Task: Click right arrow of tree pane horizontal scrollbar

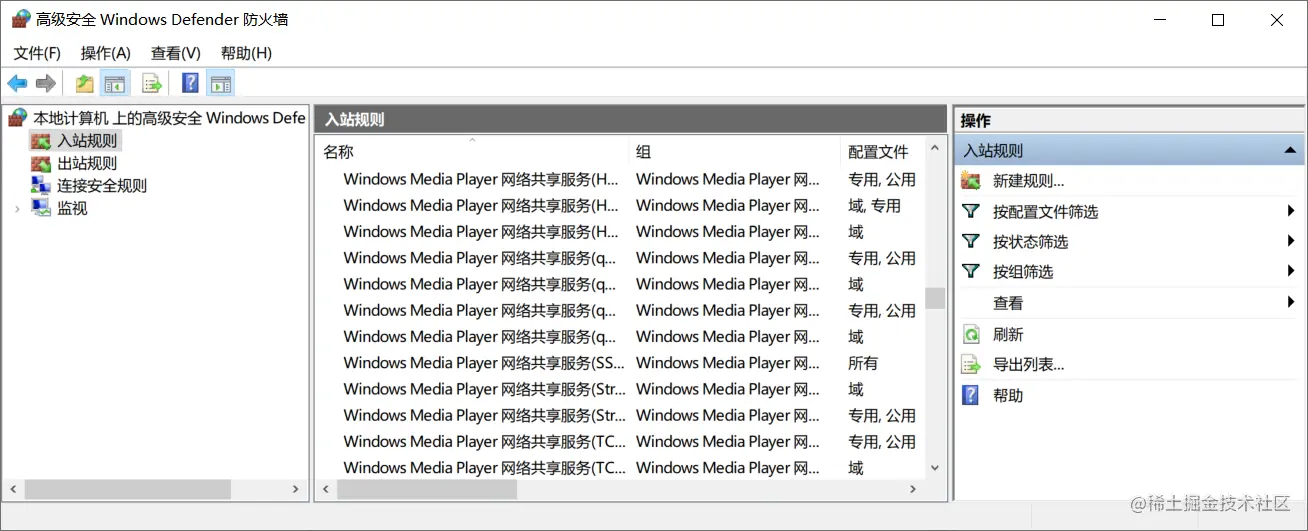Action: [296, 489]
